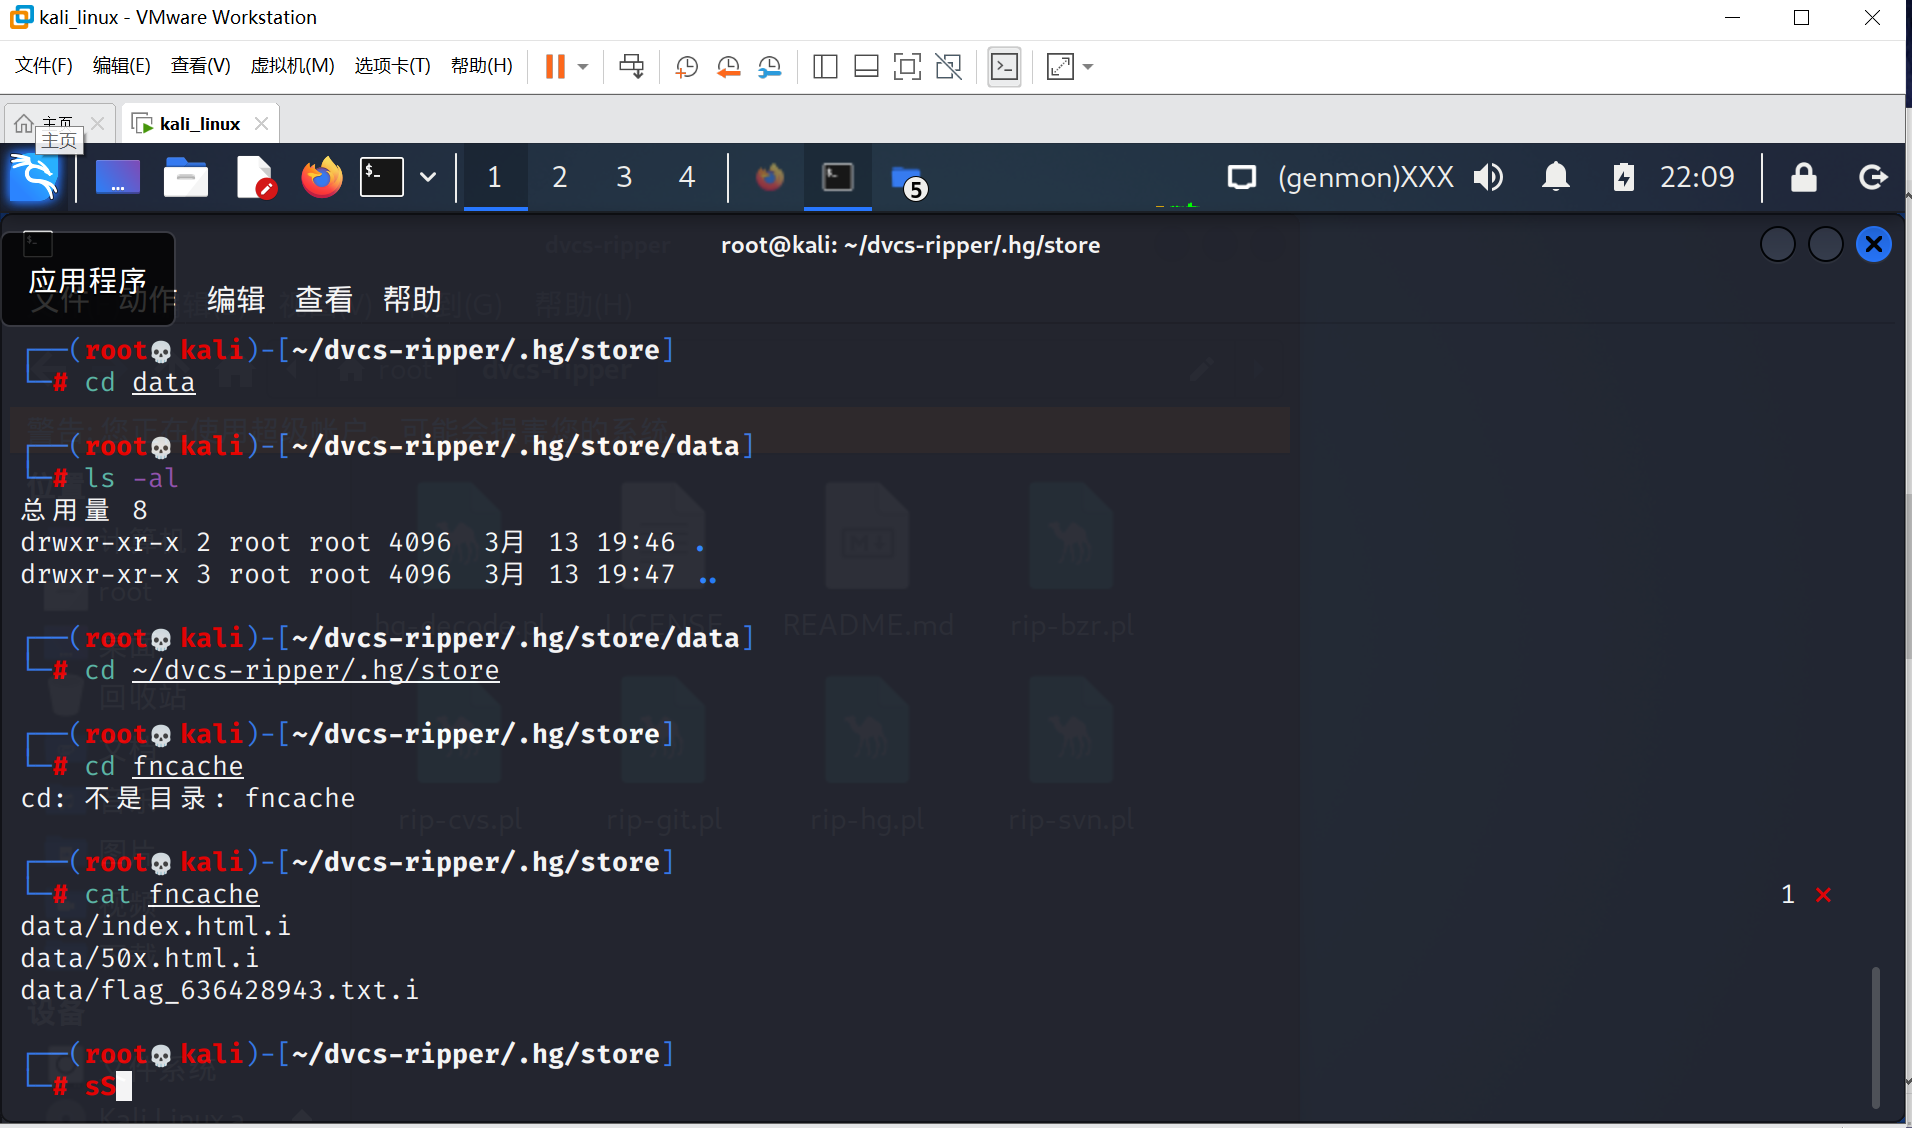Image resolution: width=1912 pixels, height=1128 pixels.
Task: Open the terminal 帮助 menu
Action: pos(412,300)
